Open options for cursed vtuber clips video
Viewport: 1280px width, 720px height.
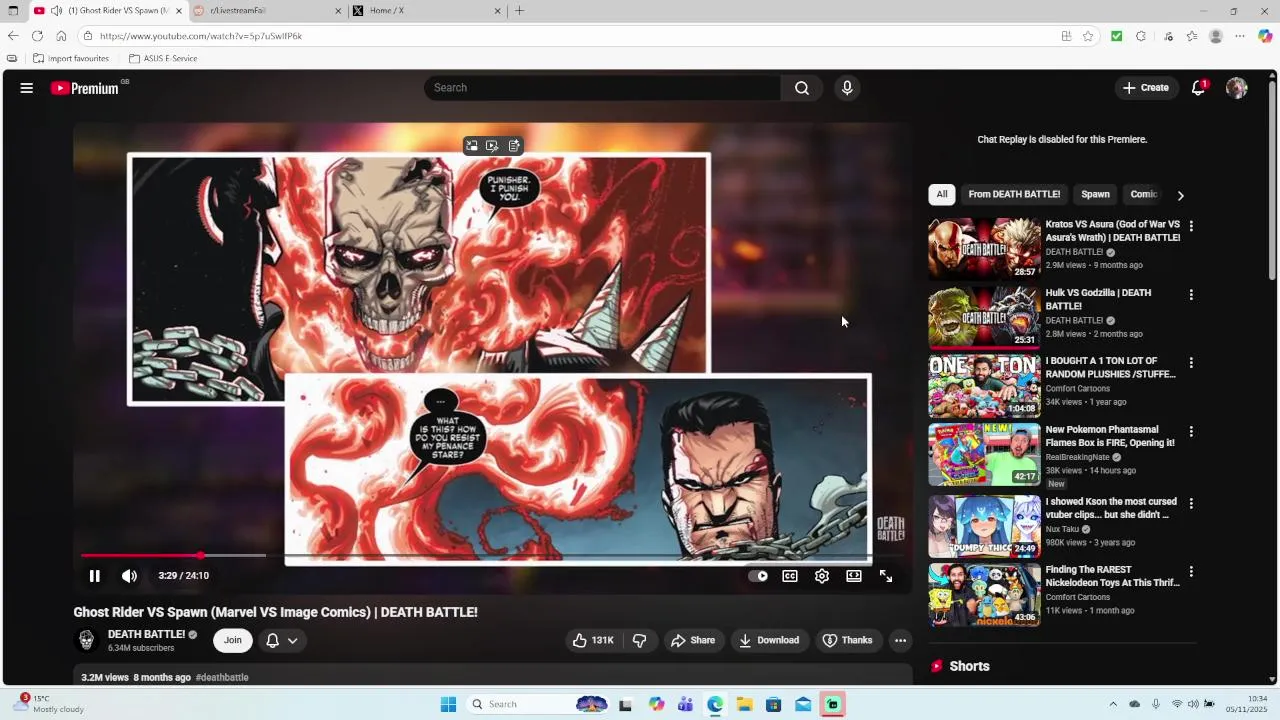click(x=1190, y=503)
